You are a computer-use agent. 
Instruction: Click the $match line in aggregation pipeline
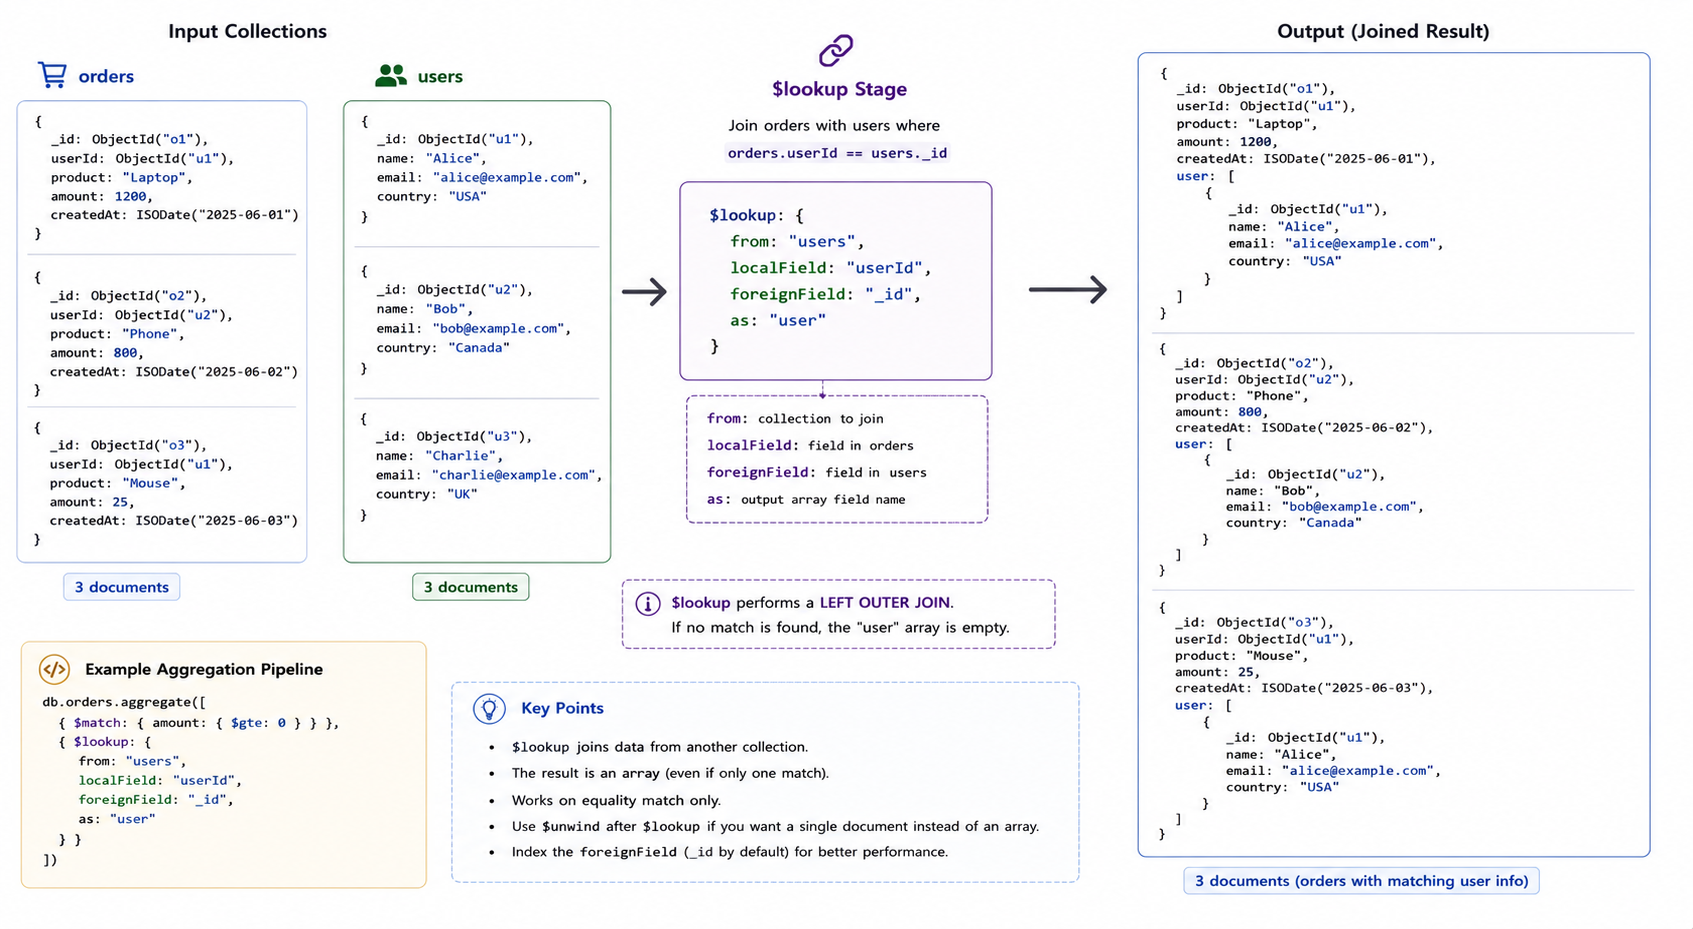pyautogui.click(x=198, y=722)
